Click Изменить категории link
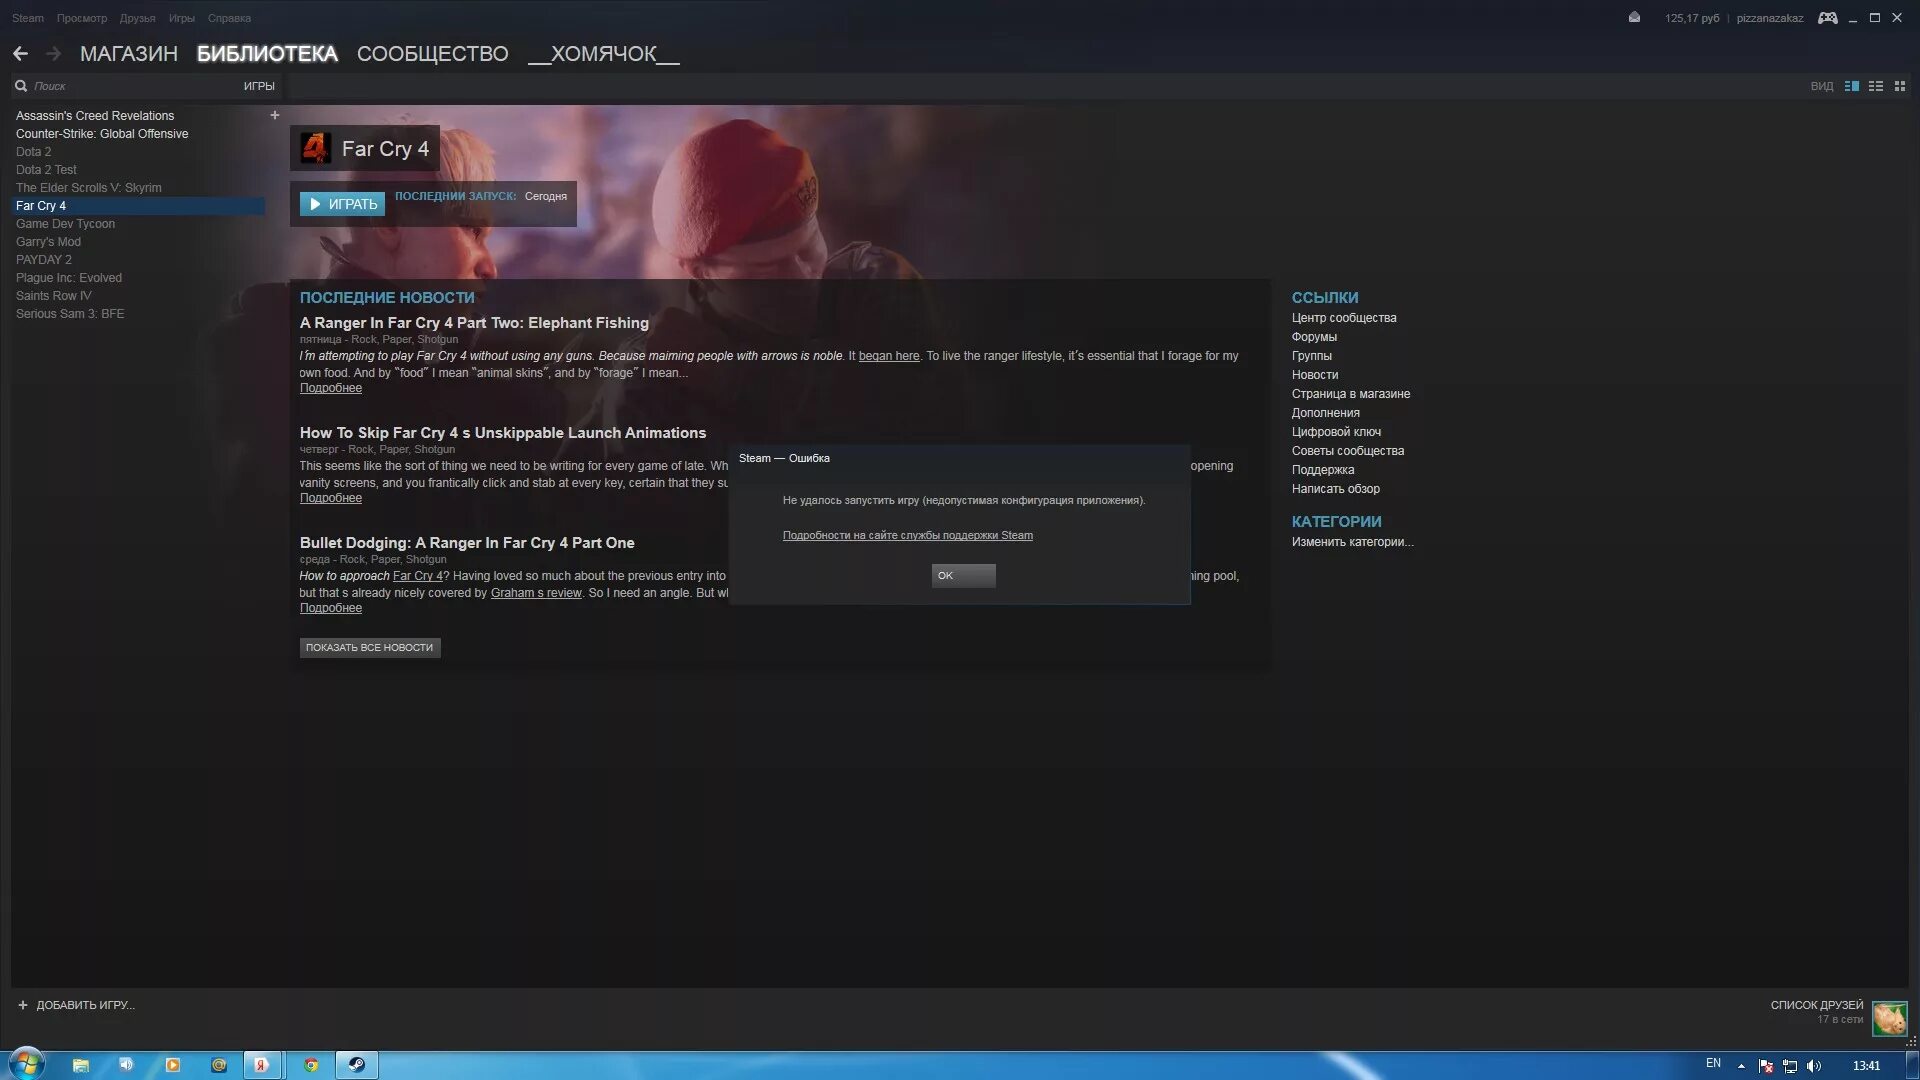The height and width of the screenshot is (1080, 1920). click(x=1352, y=542)
